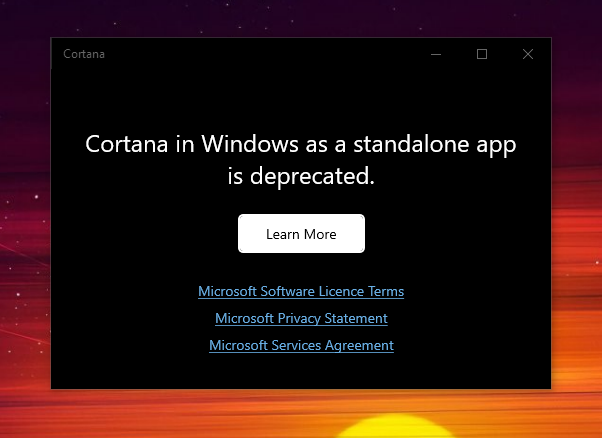Click the Learn More button
The height and width of the screenshot is (438, 602).
(x=301, y=234)
